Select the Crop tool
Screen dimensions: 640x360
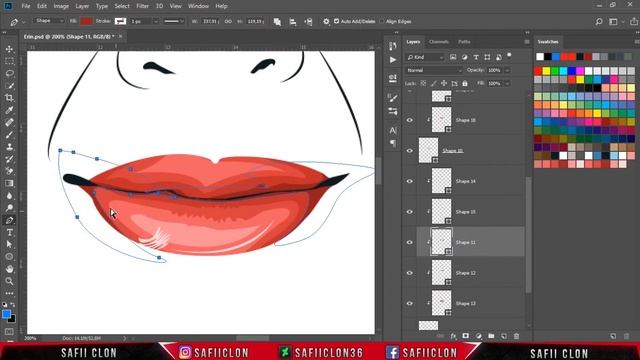coord(9,98)
